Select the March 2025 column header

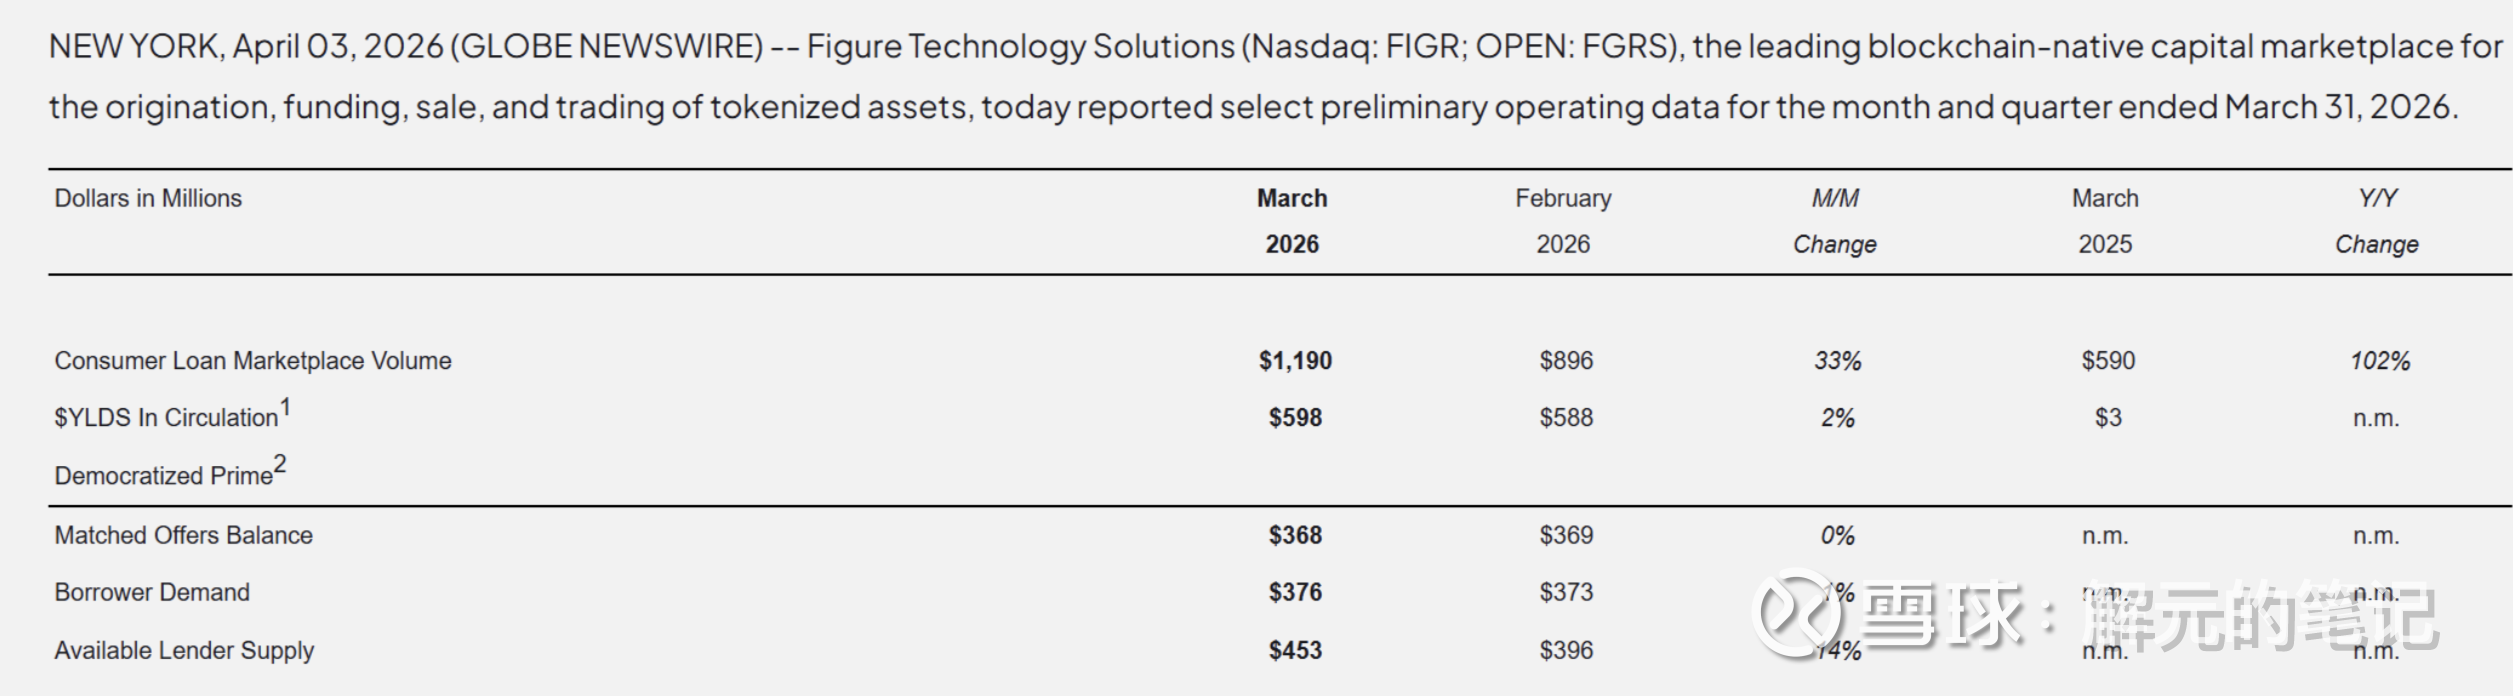coord(2105,221)
